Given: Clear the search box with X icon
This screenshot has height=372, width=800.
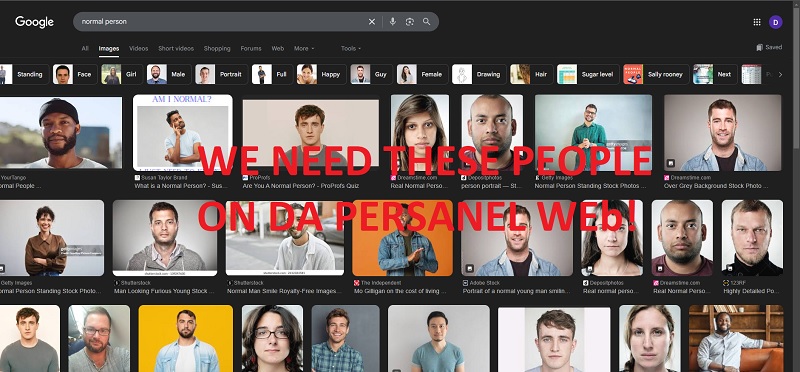Looking at the screenshot, I should click(x=371, y=22).
